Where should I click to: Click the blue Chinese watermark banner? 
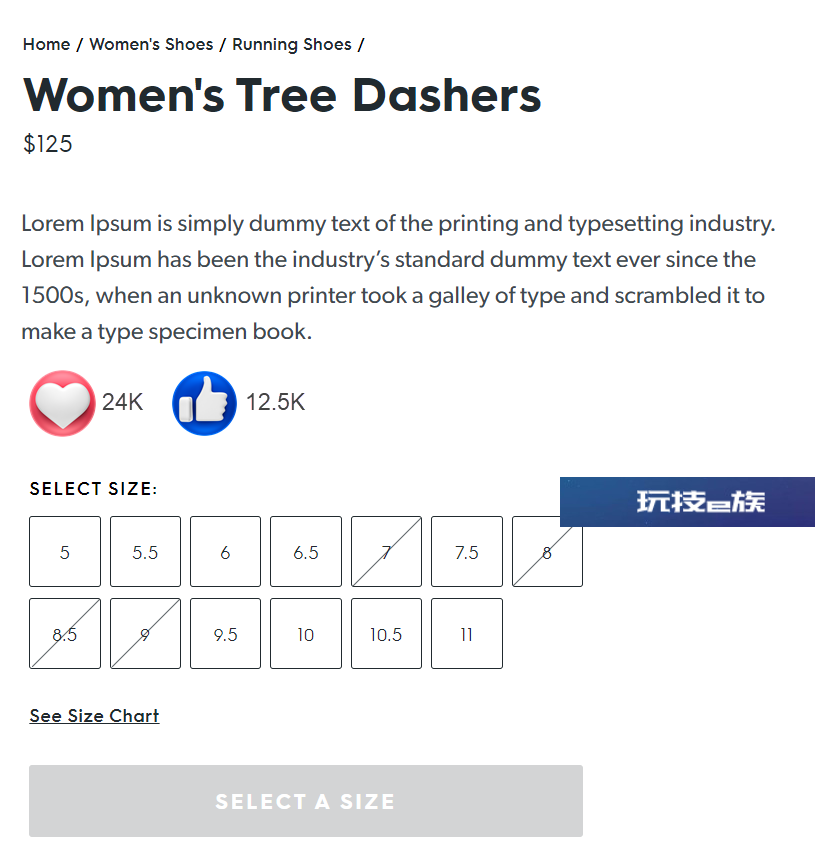coord(687,502)
